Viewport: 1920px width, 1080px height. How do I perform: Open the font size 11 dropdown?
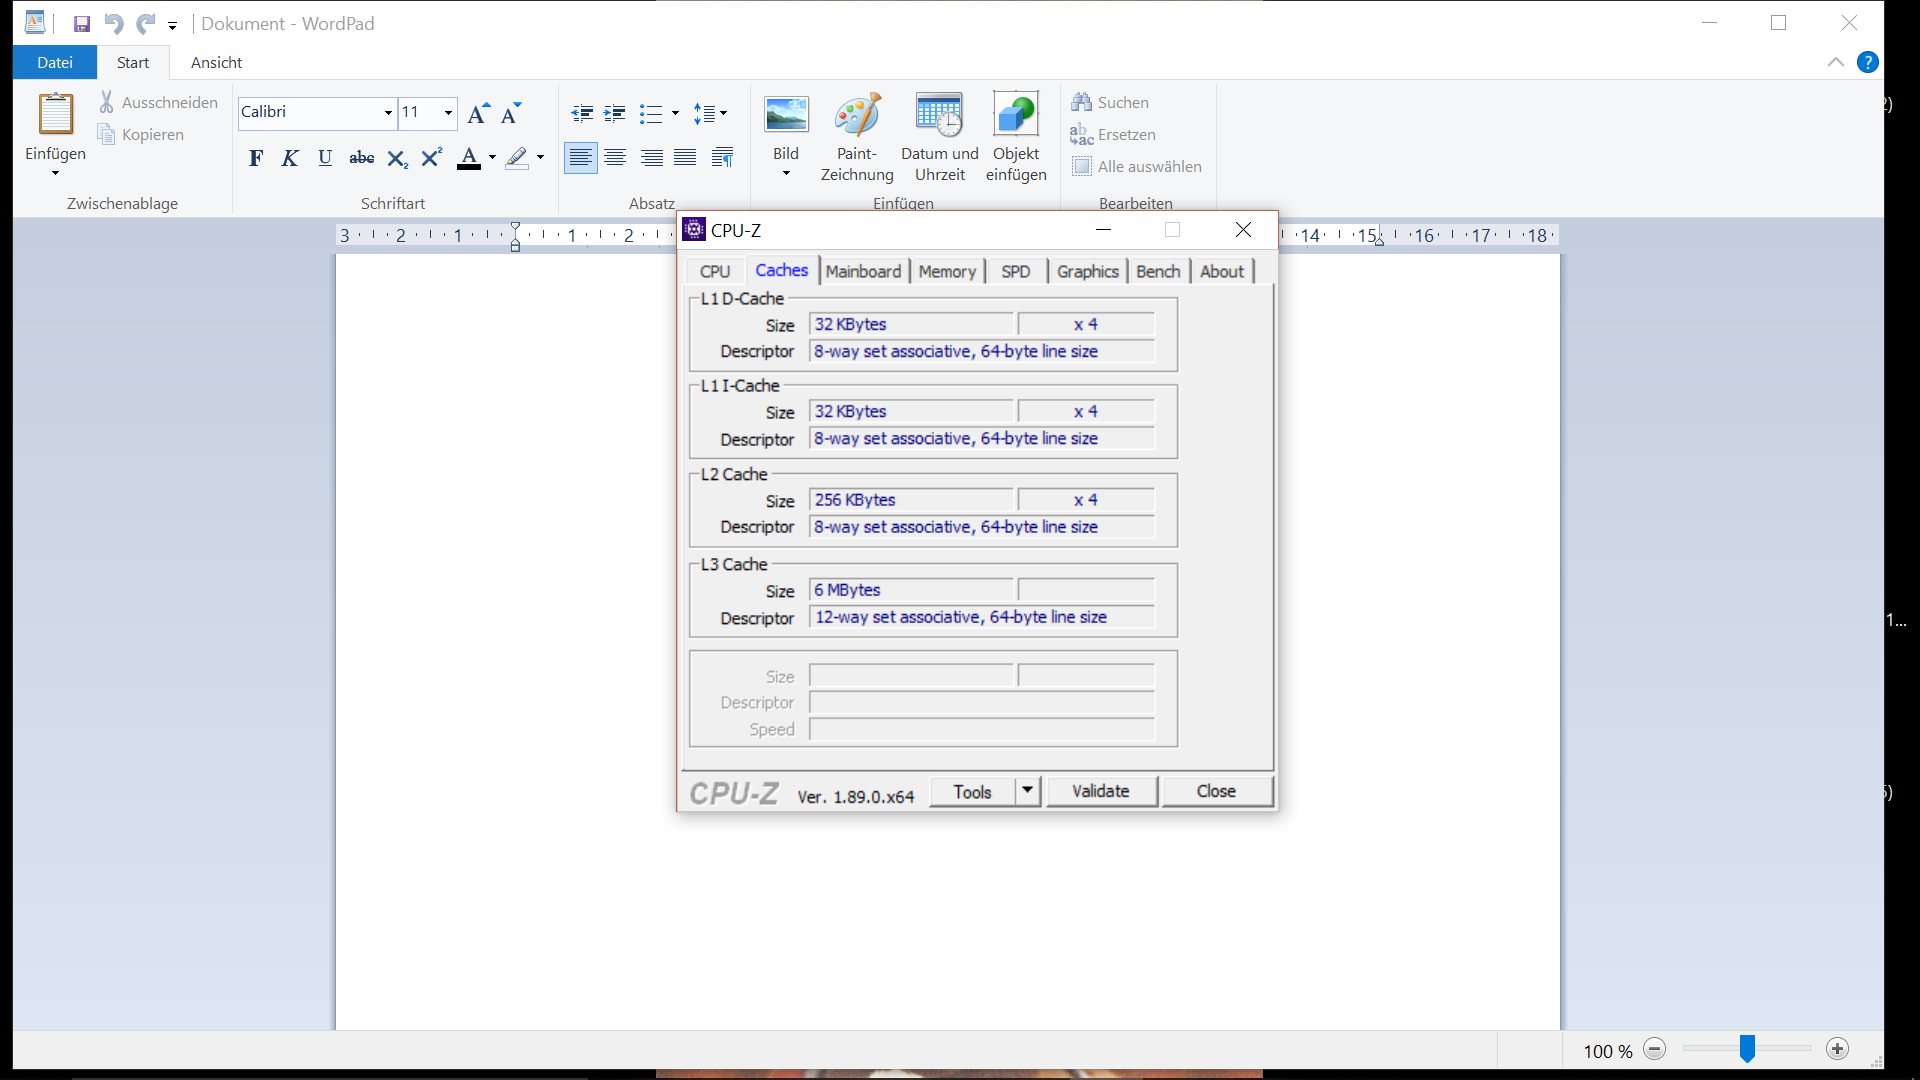pos(448,113)
